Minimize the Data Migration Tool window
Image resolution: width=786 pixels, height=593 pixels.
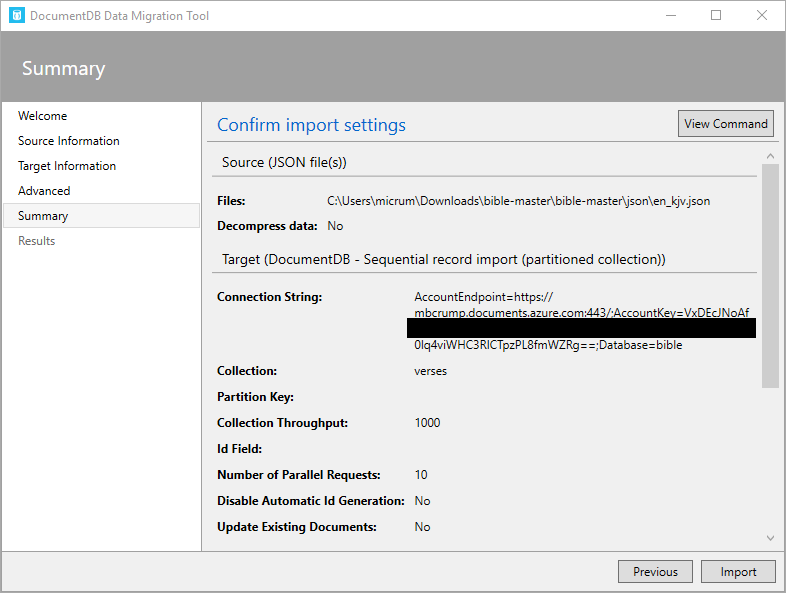[x=670, y=16]
